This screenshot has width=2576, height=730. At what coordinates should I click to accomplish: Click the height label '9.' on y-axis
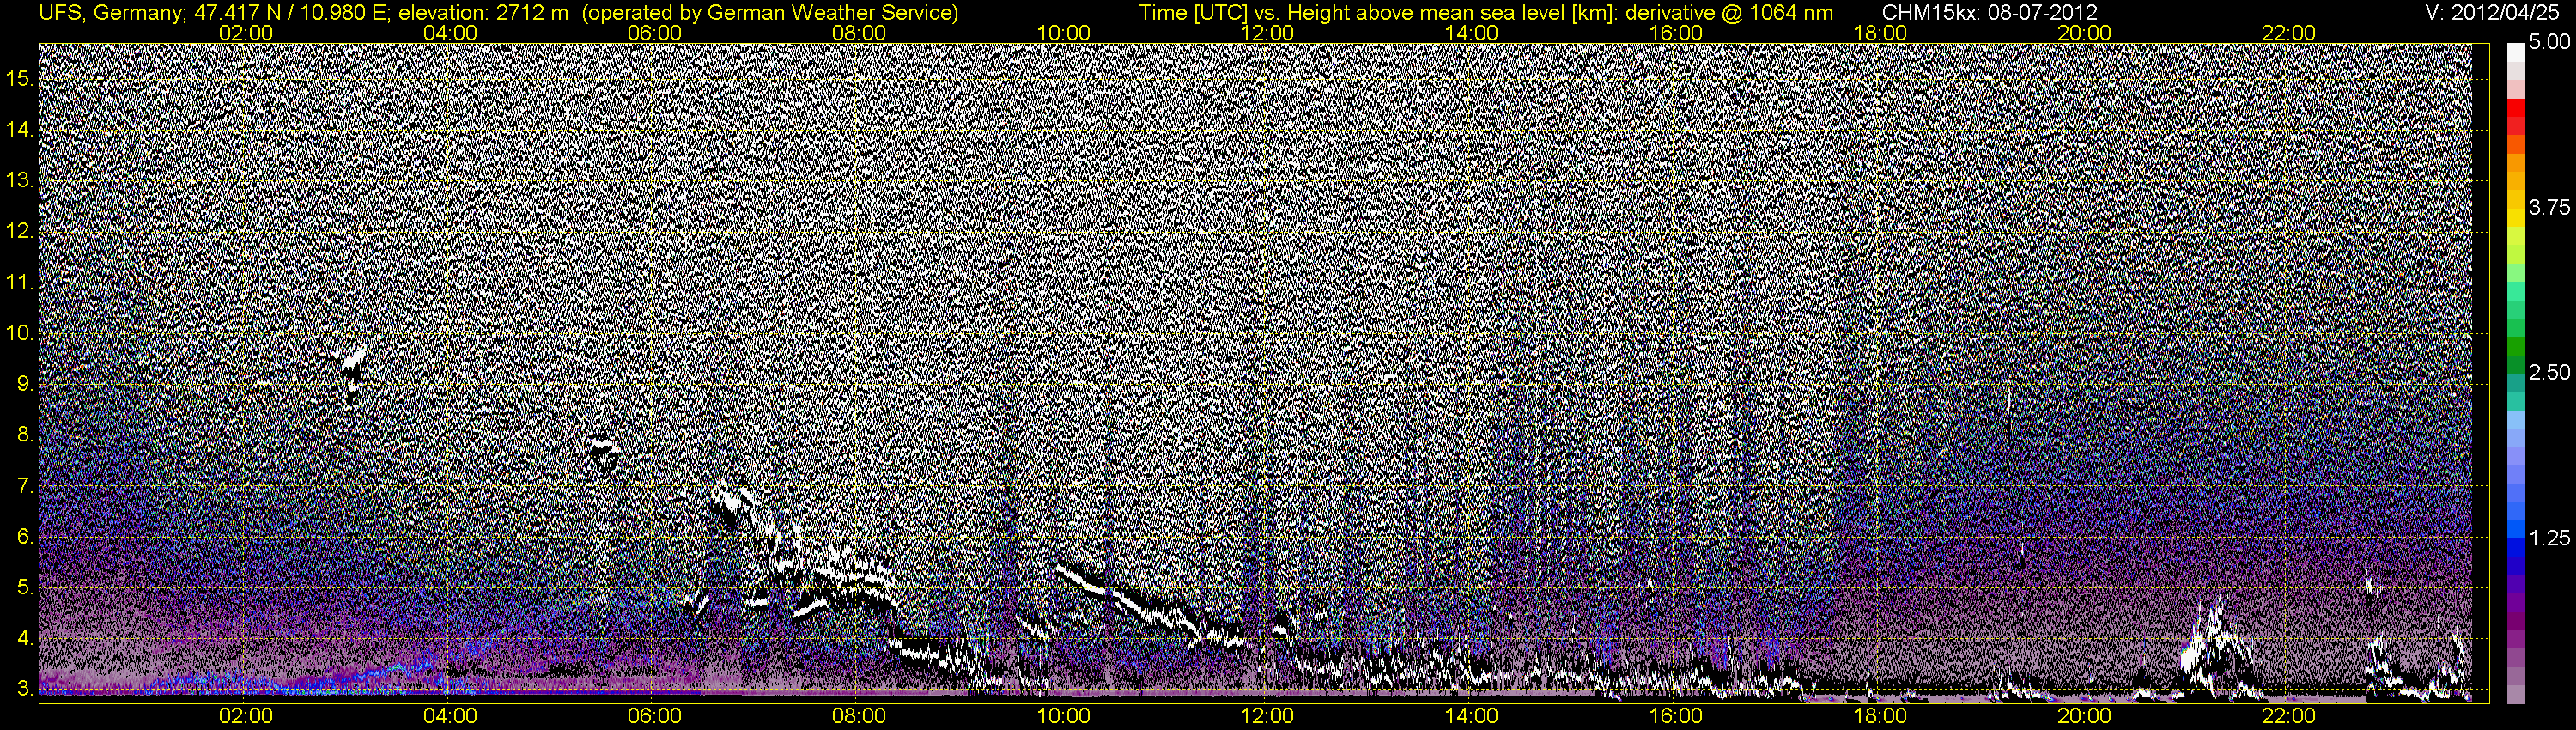point(25,384)
